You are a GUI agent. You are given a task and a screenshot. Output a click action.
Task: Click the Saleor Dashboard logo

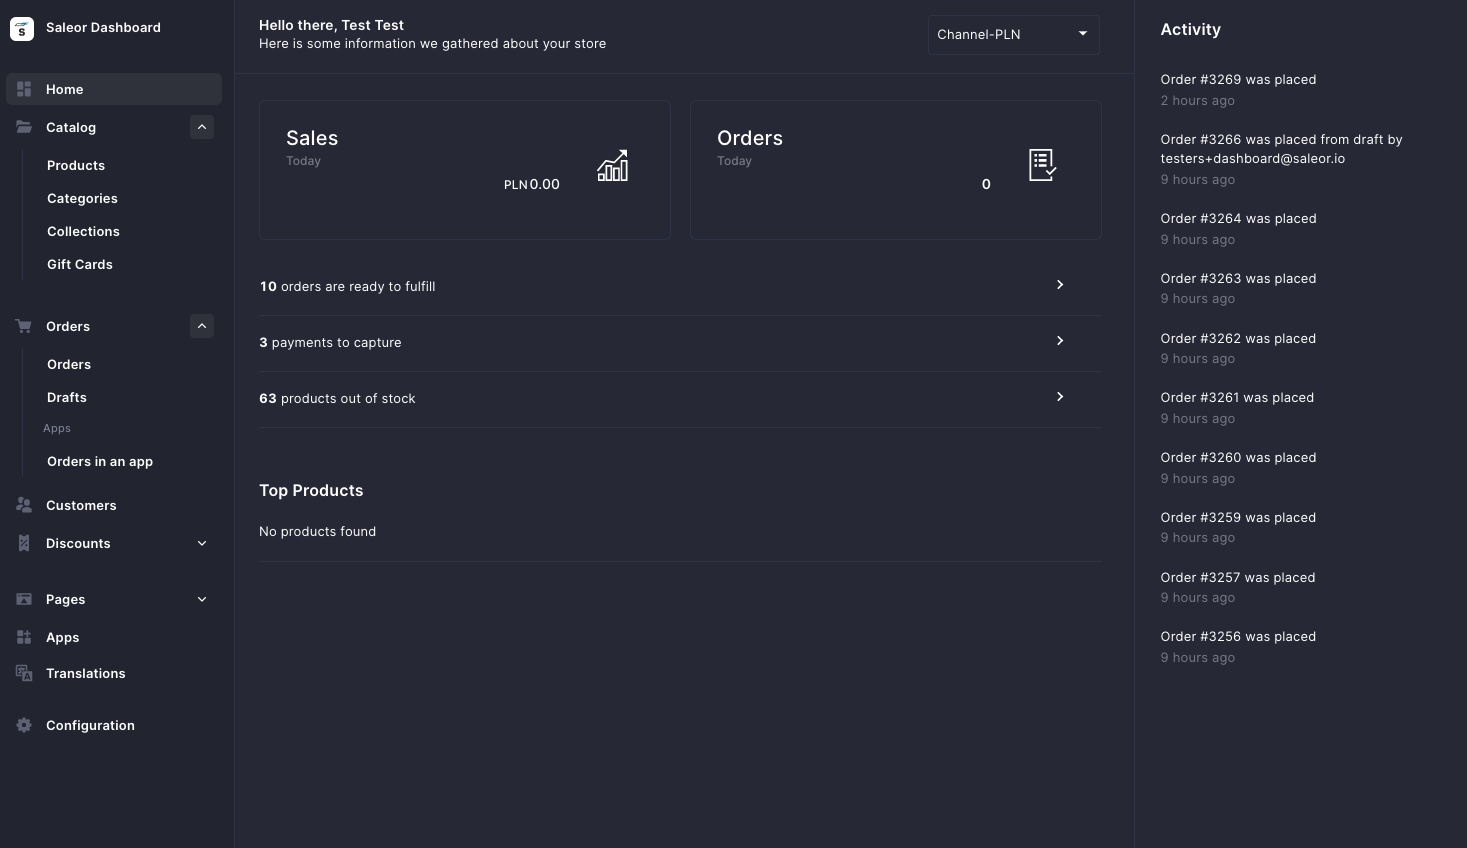[x=22, y=28]
